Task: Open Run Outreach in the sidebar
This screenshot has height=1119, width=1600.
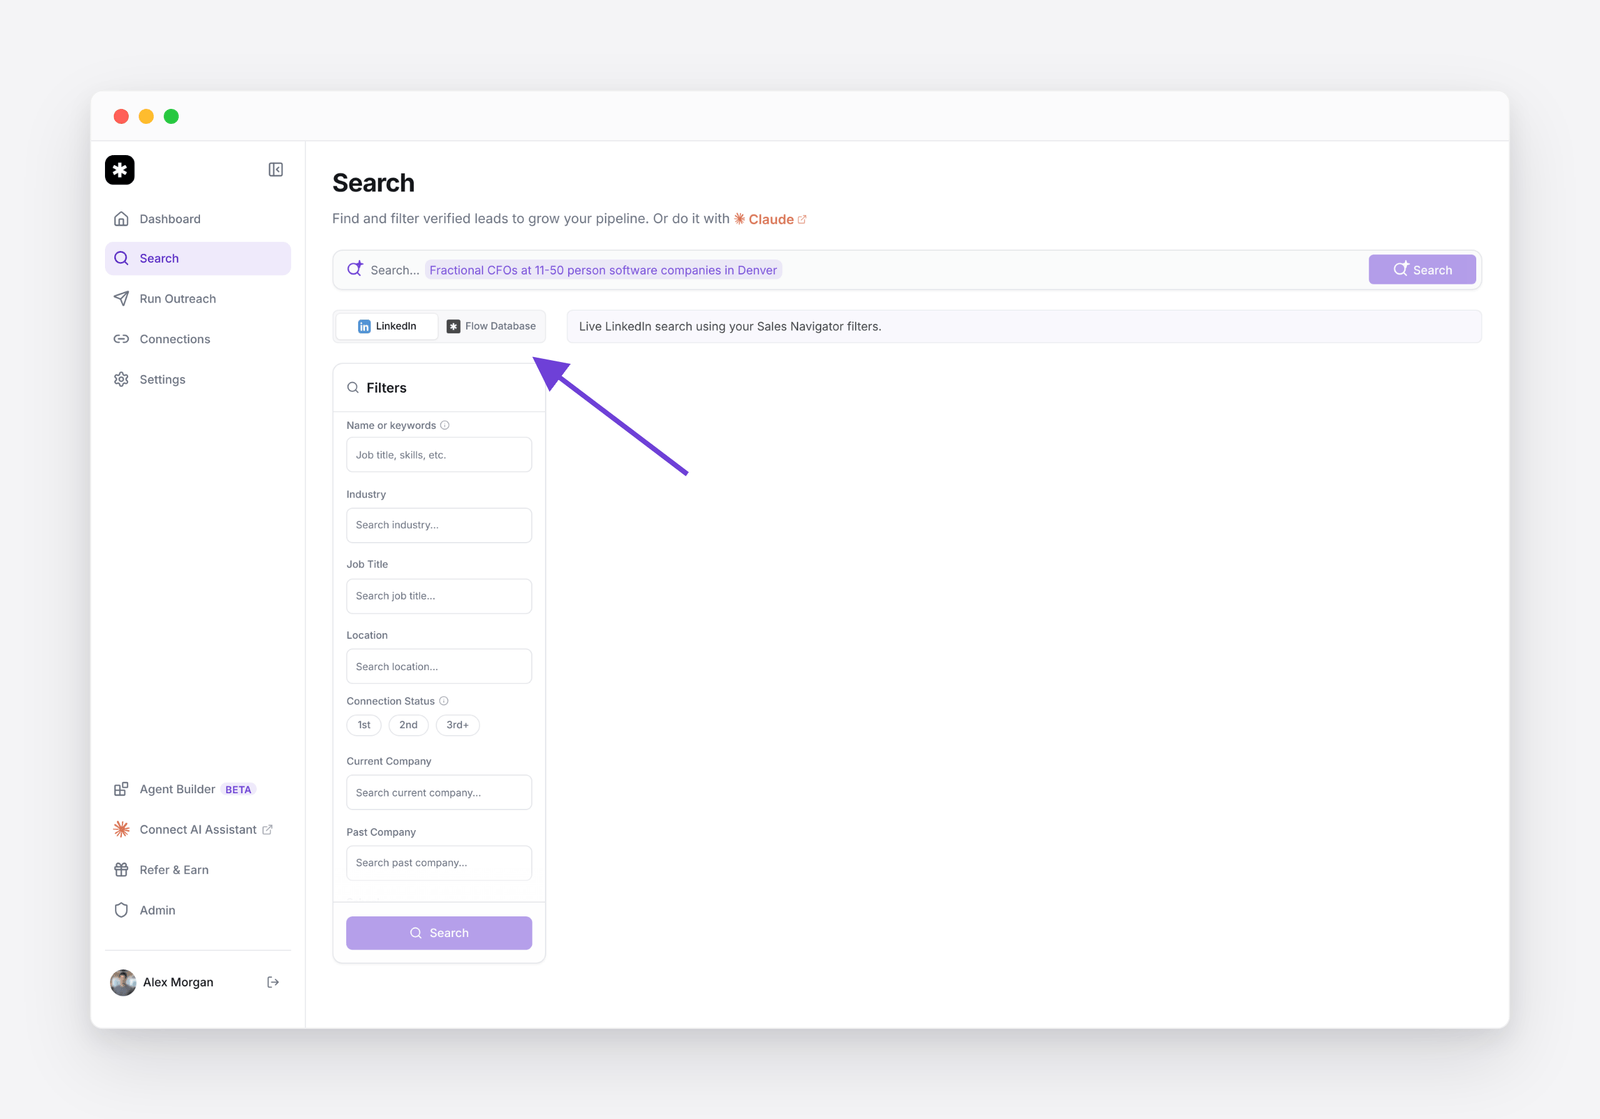Action: tap(198, 299)
